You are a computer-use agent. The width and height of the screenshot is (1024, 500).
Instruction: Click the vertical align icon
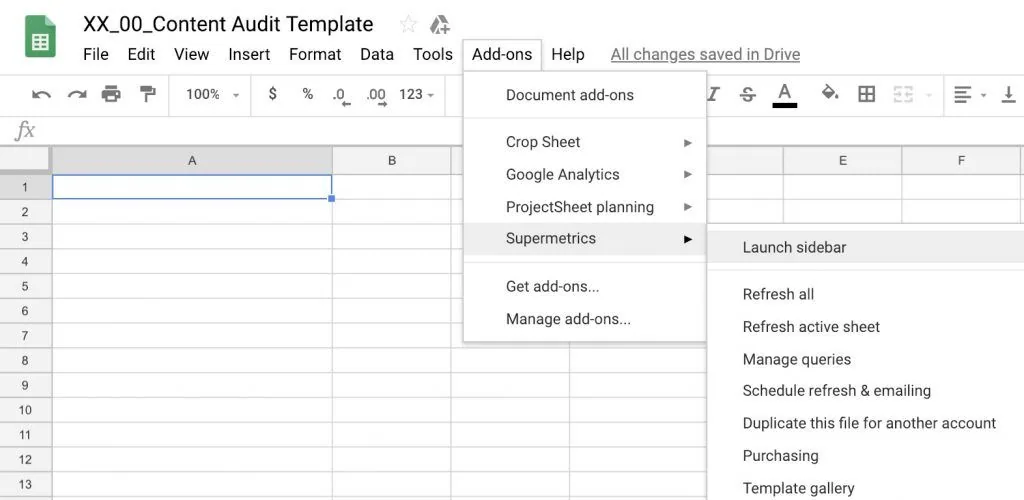pos(1009,95)
